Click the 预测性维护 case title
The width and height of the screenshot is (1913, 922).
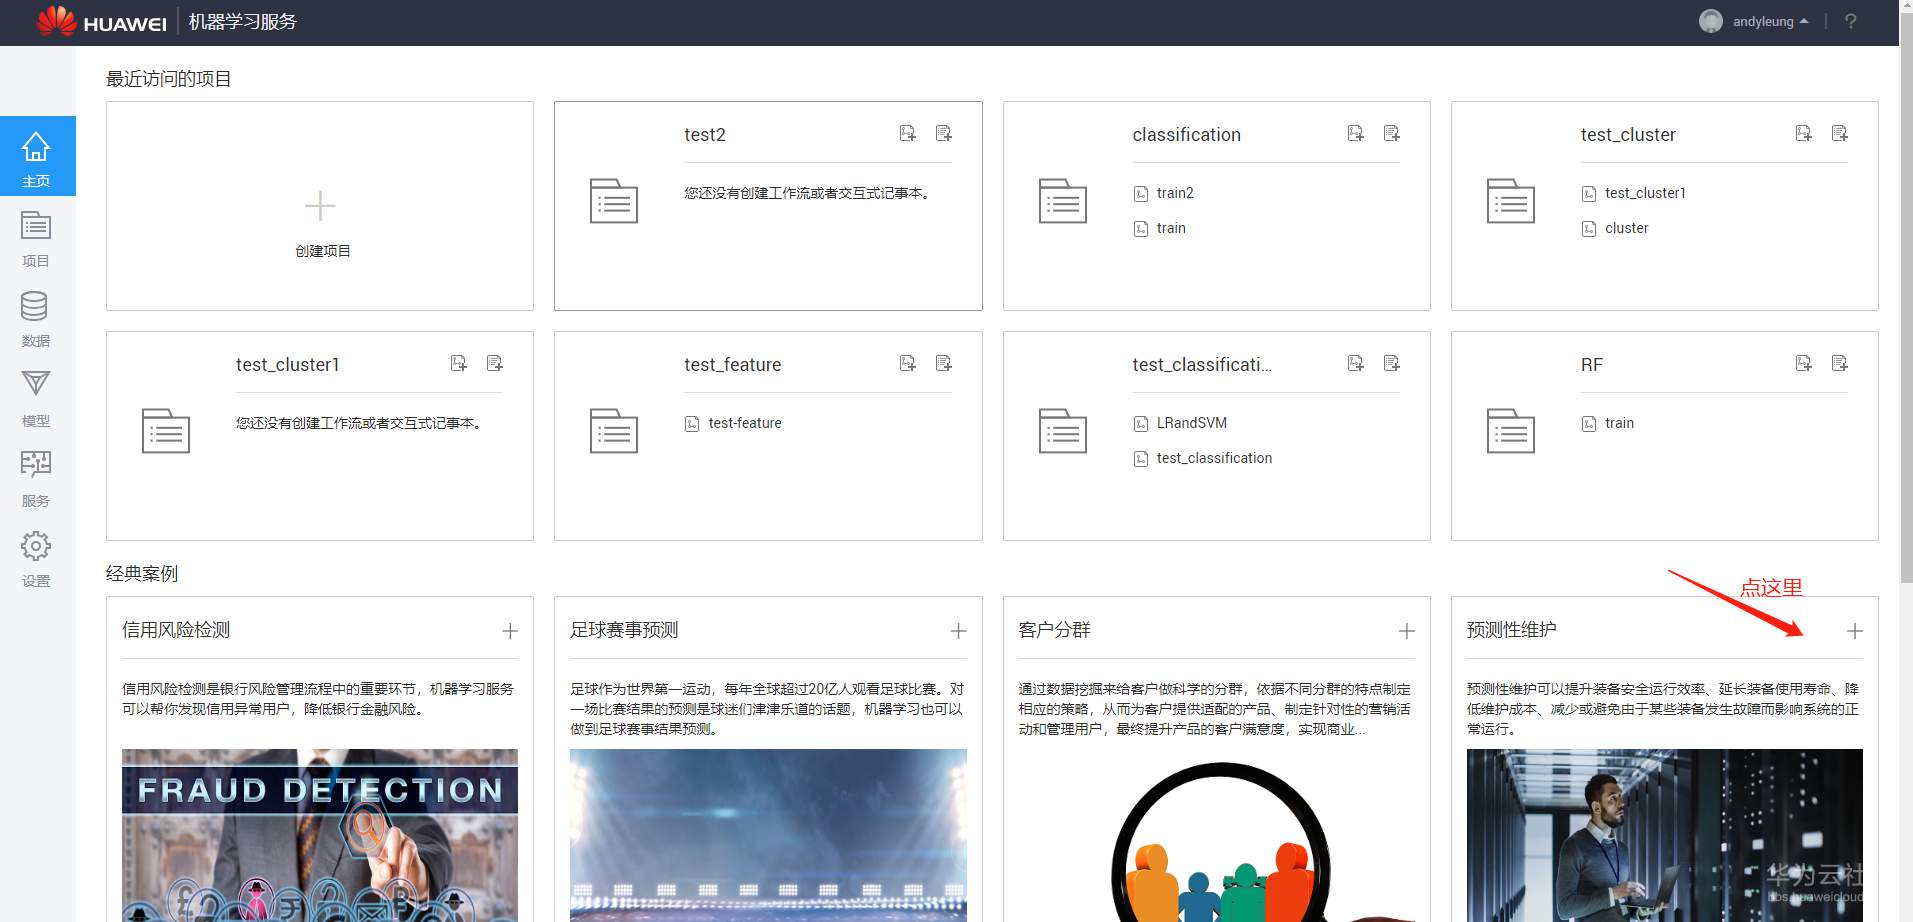[1511, 630]
